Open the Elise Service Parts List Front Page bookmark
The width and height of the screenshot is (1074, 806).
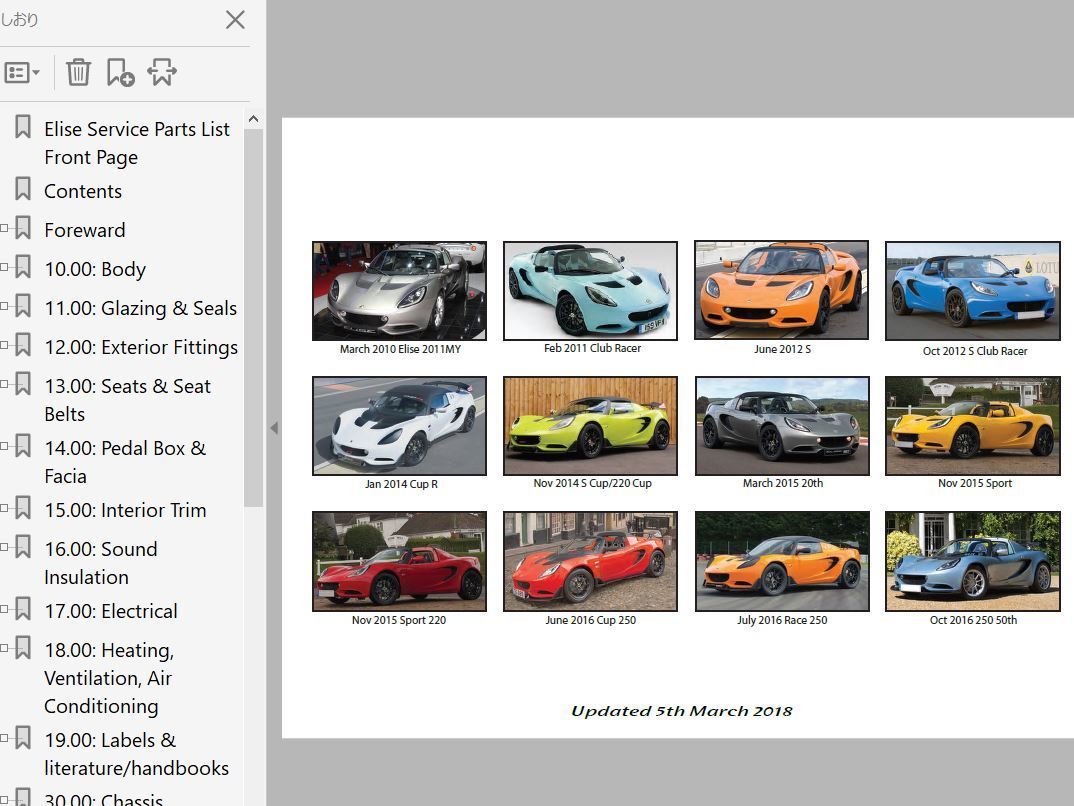click(137, 143)
